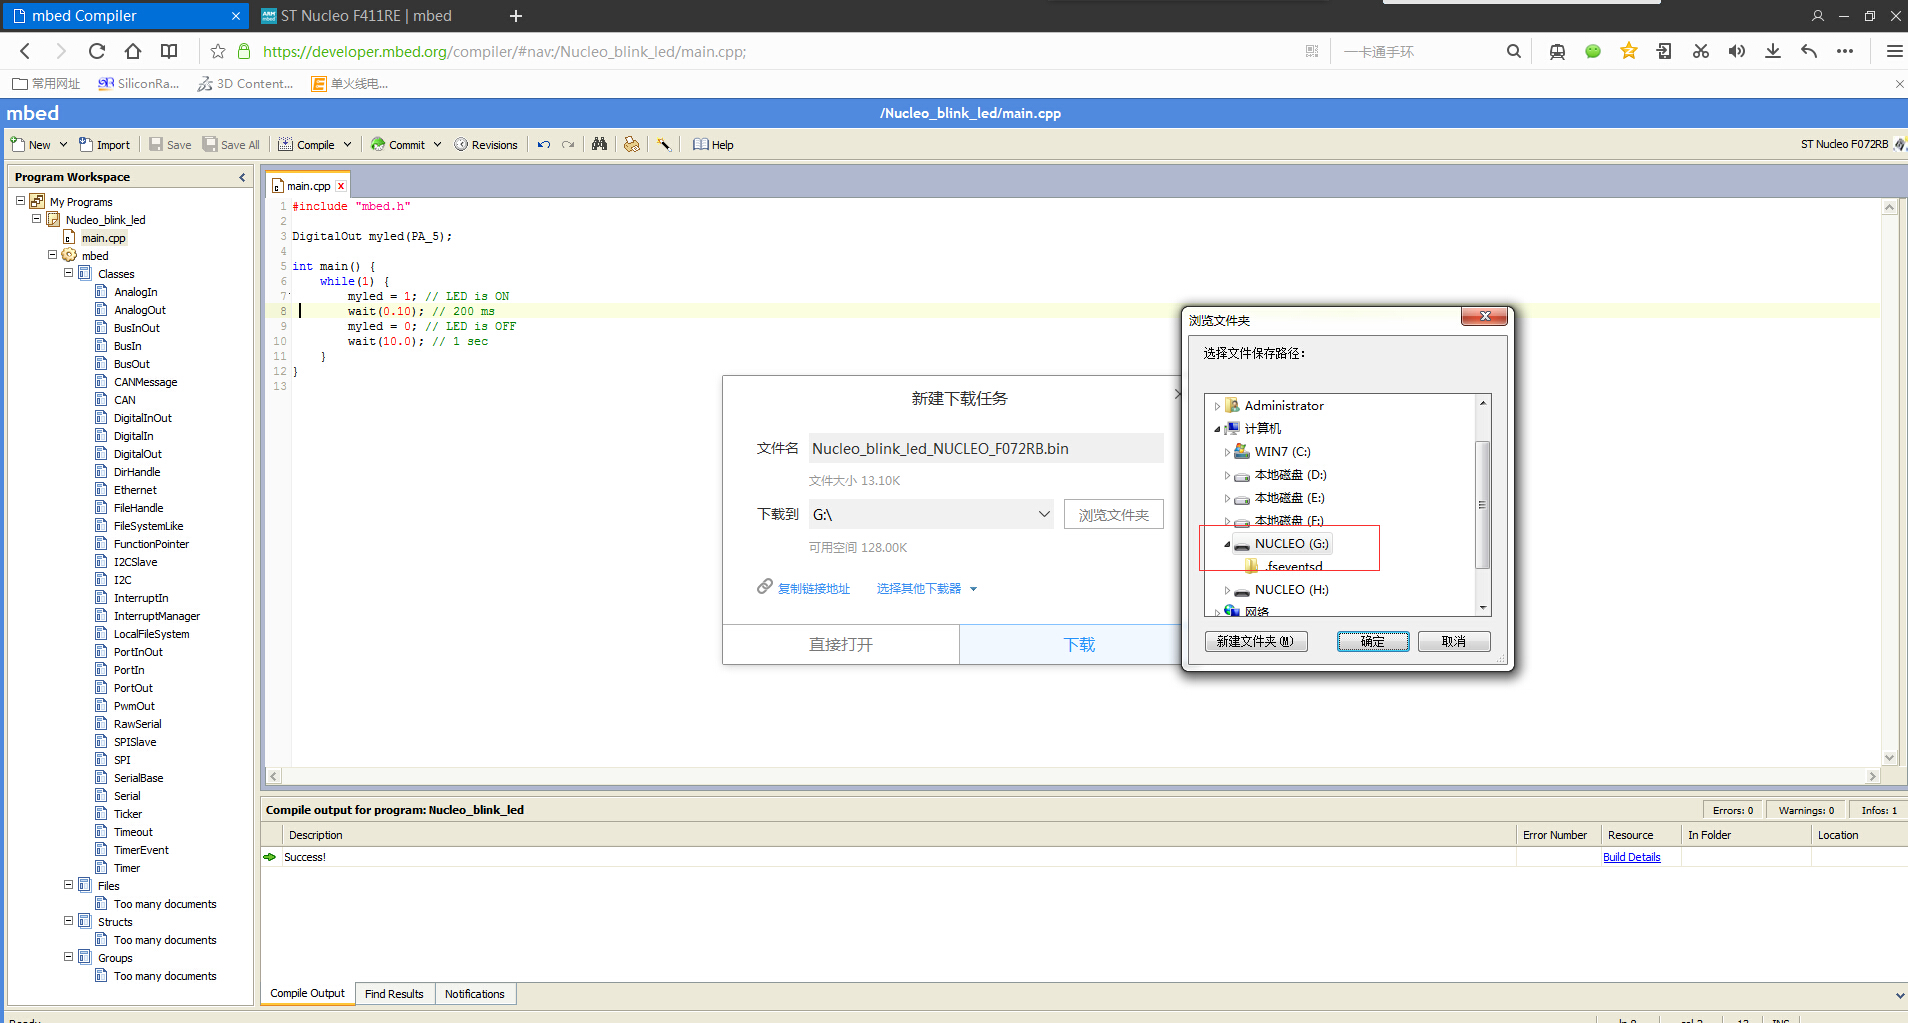This screenshot has height=1023, width=1908.
Task: Click the folder dialog vertical scrollbar
Action: [x=1483, y=505]
